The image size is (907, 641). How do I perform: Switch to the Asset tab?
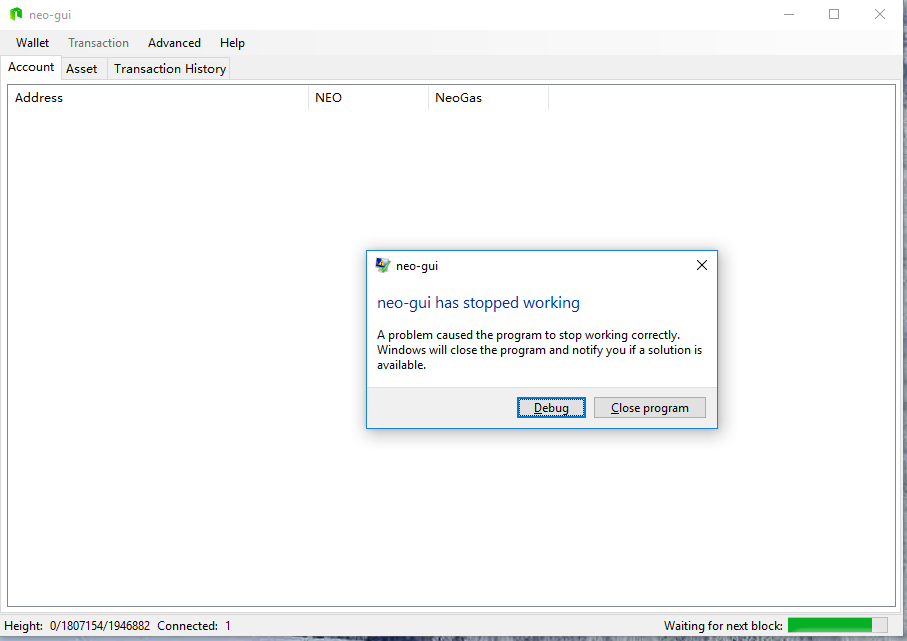(x=83, y=68)
